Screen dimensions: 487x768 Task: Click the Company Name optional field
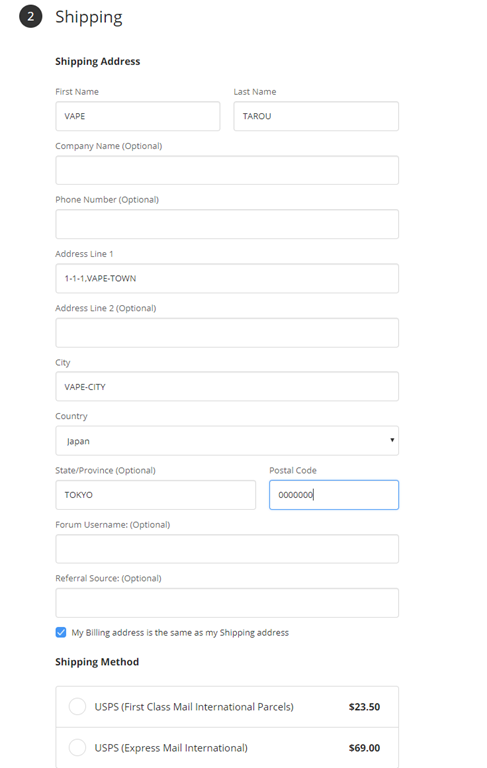coord(227,170)
